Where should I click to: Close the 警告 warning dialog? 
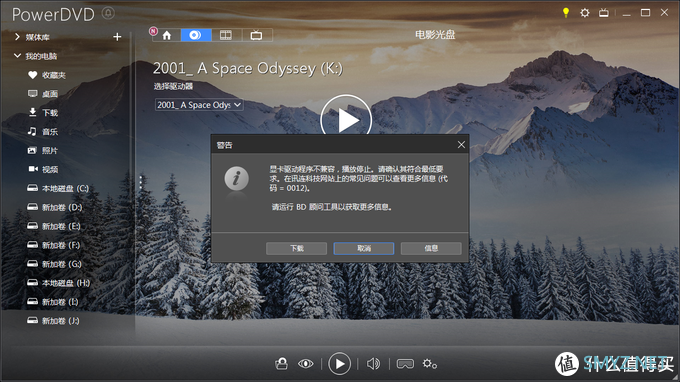(461, 145)
